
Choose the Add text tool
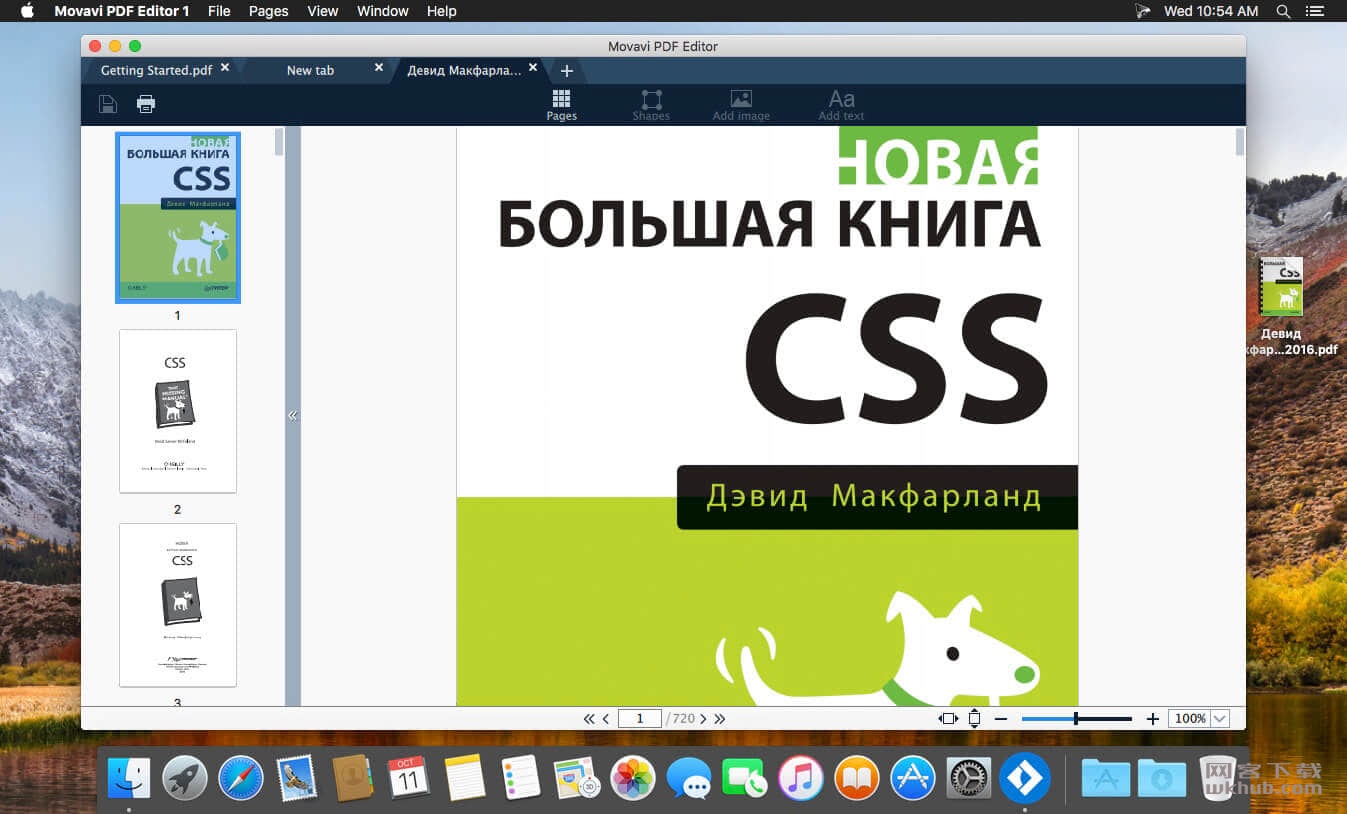click(841, 105)
